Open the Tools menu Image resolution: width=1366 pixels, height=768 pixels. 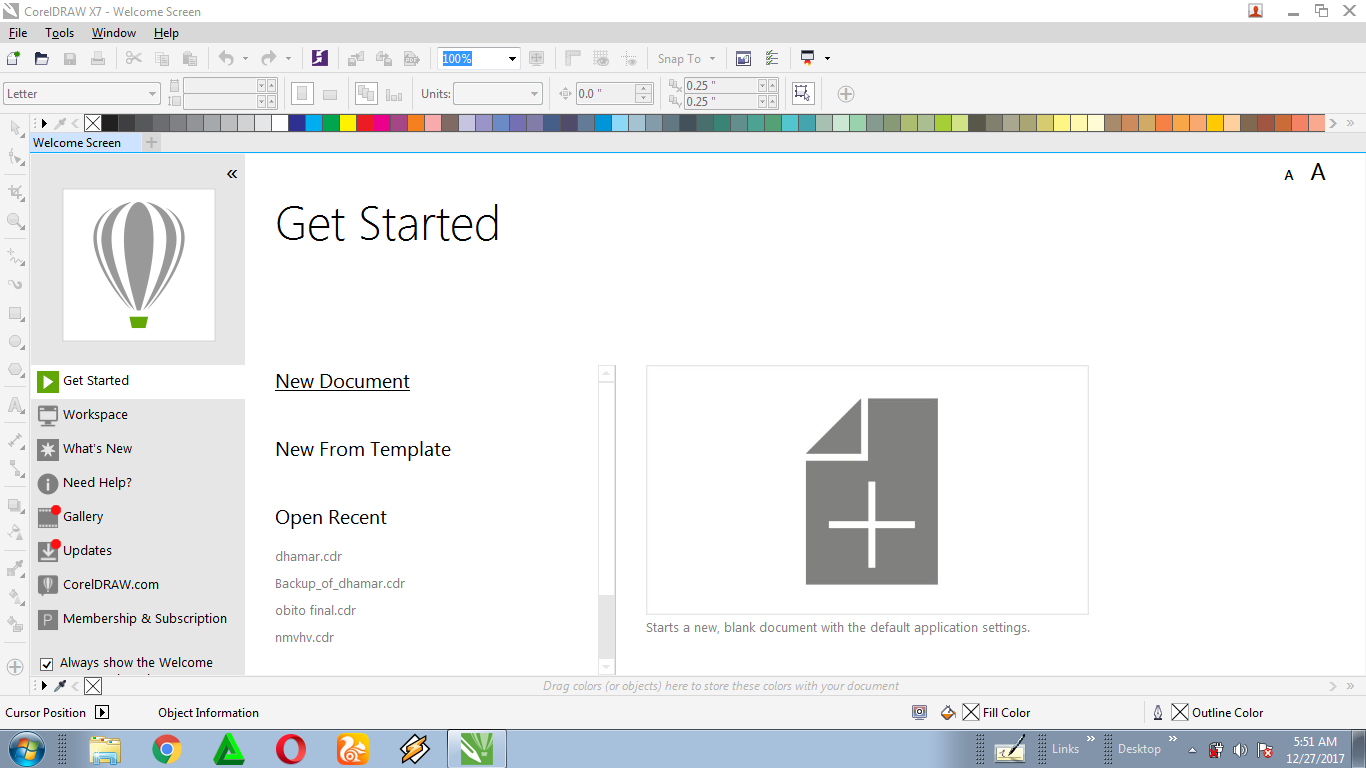pos(60,33)
